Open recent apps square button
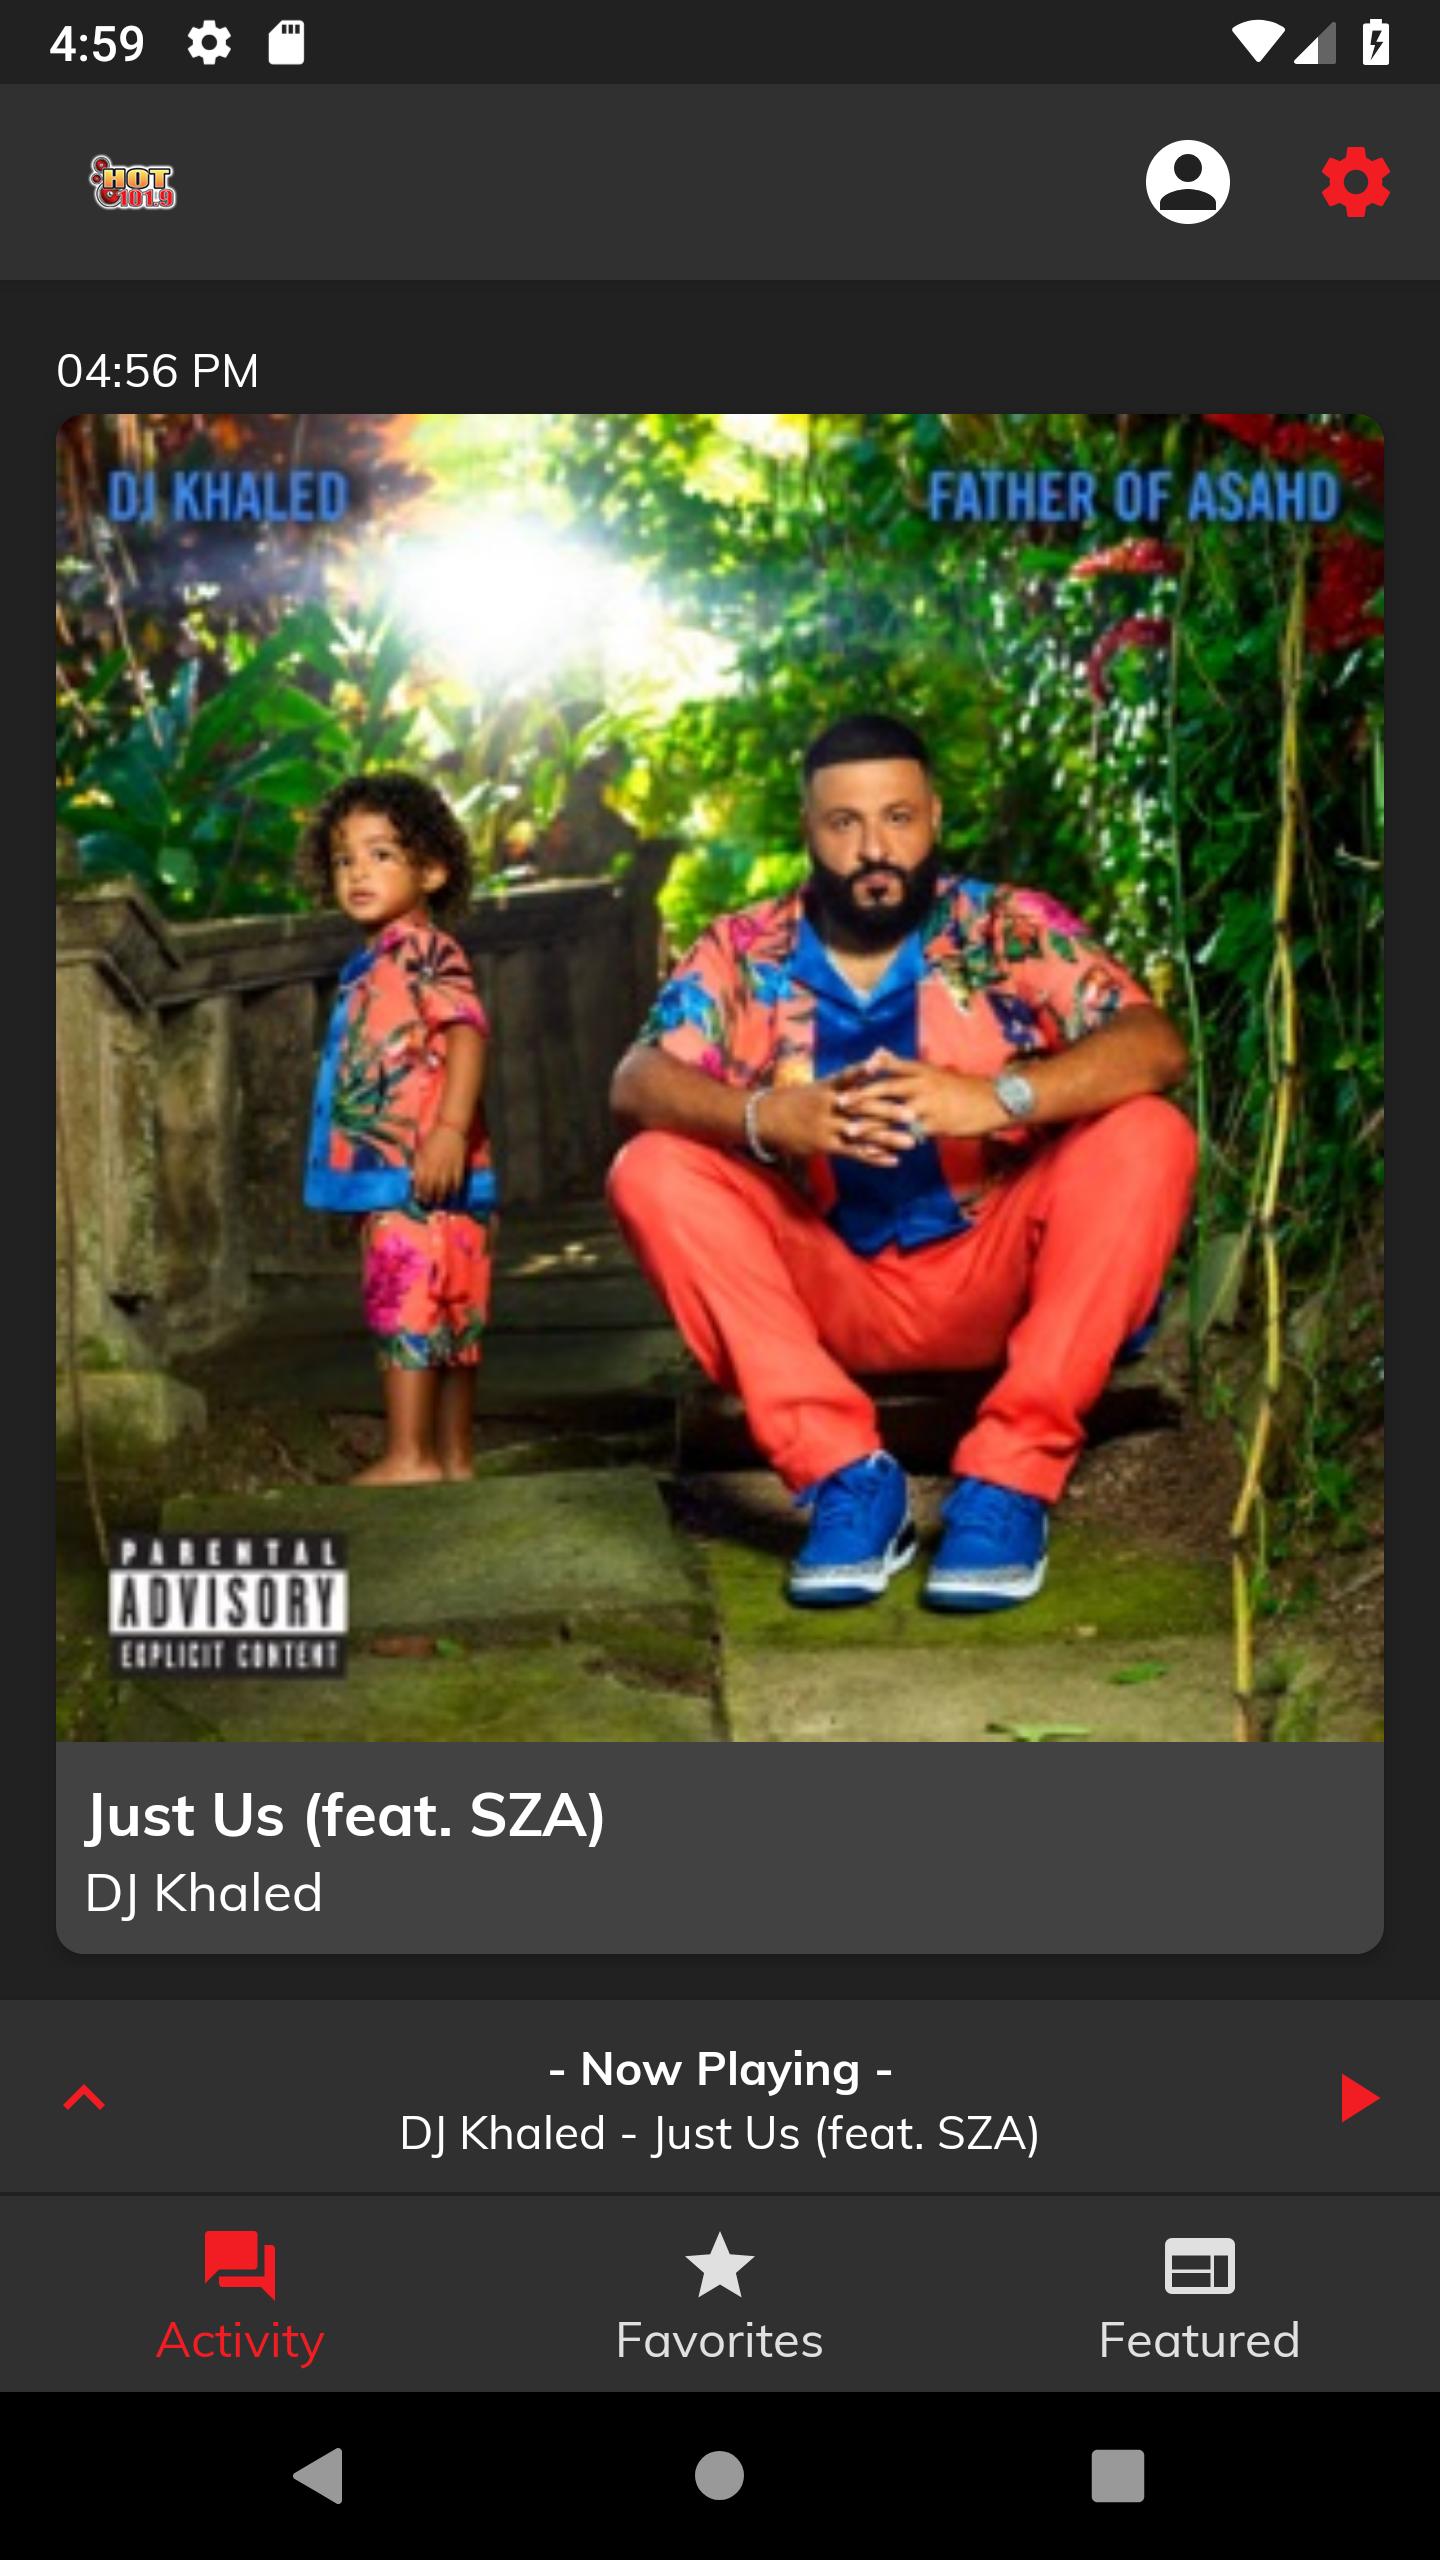This screenshot has width=1440, height=2560. 1118,2476
